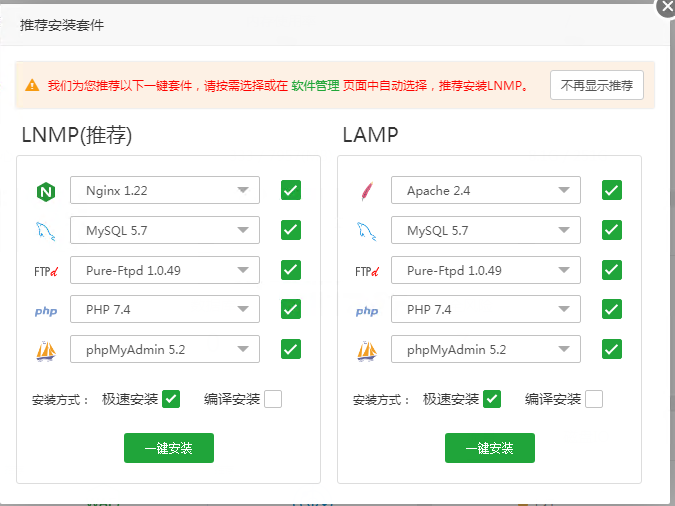Enable 编译安装 checkbox in LNMP panel
The width and height of the screenshot is (675, 506).
coord(273,399)
